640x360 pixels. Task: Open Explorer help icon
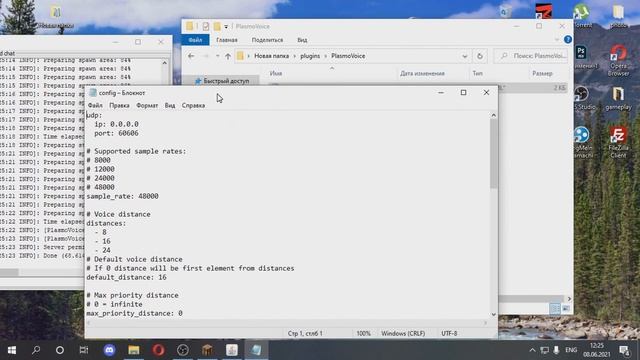pyautogui.click(x=568, y=40)
